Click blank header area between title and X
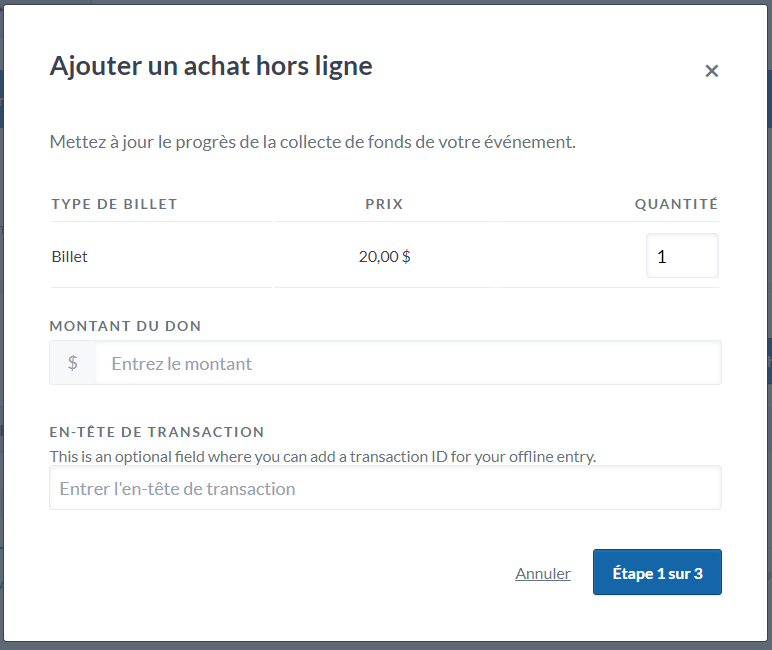This screenshot has width=772, height=650. point(540,68)
